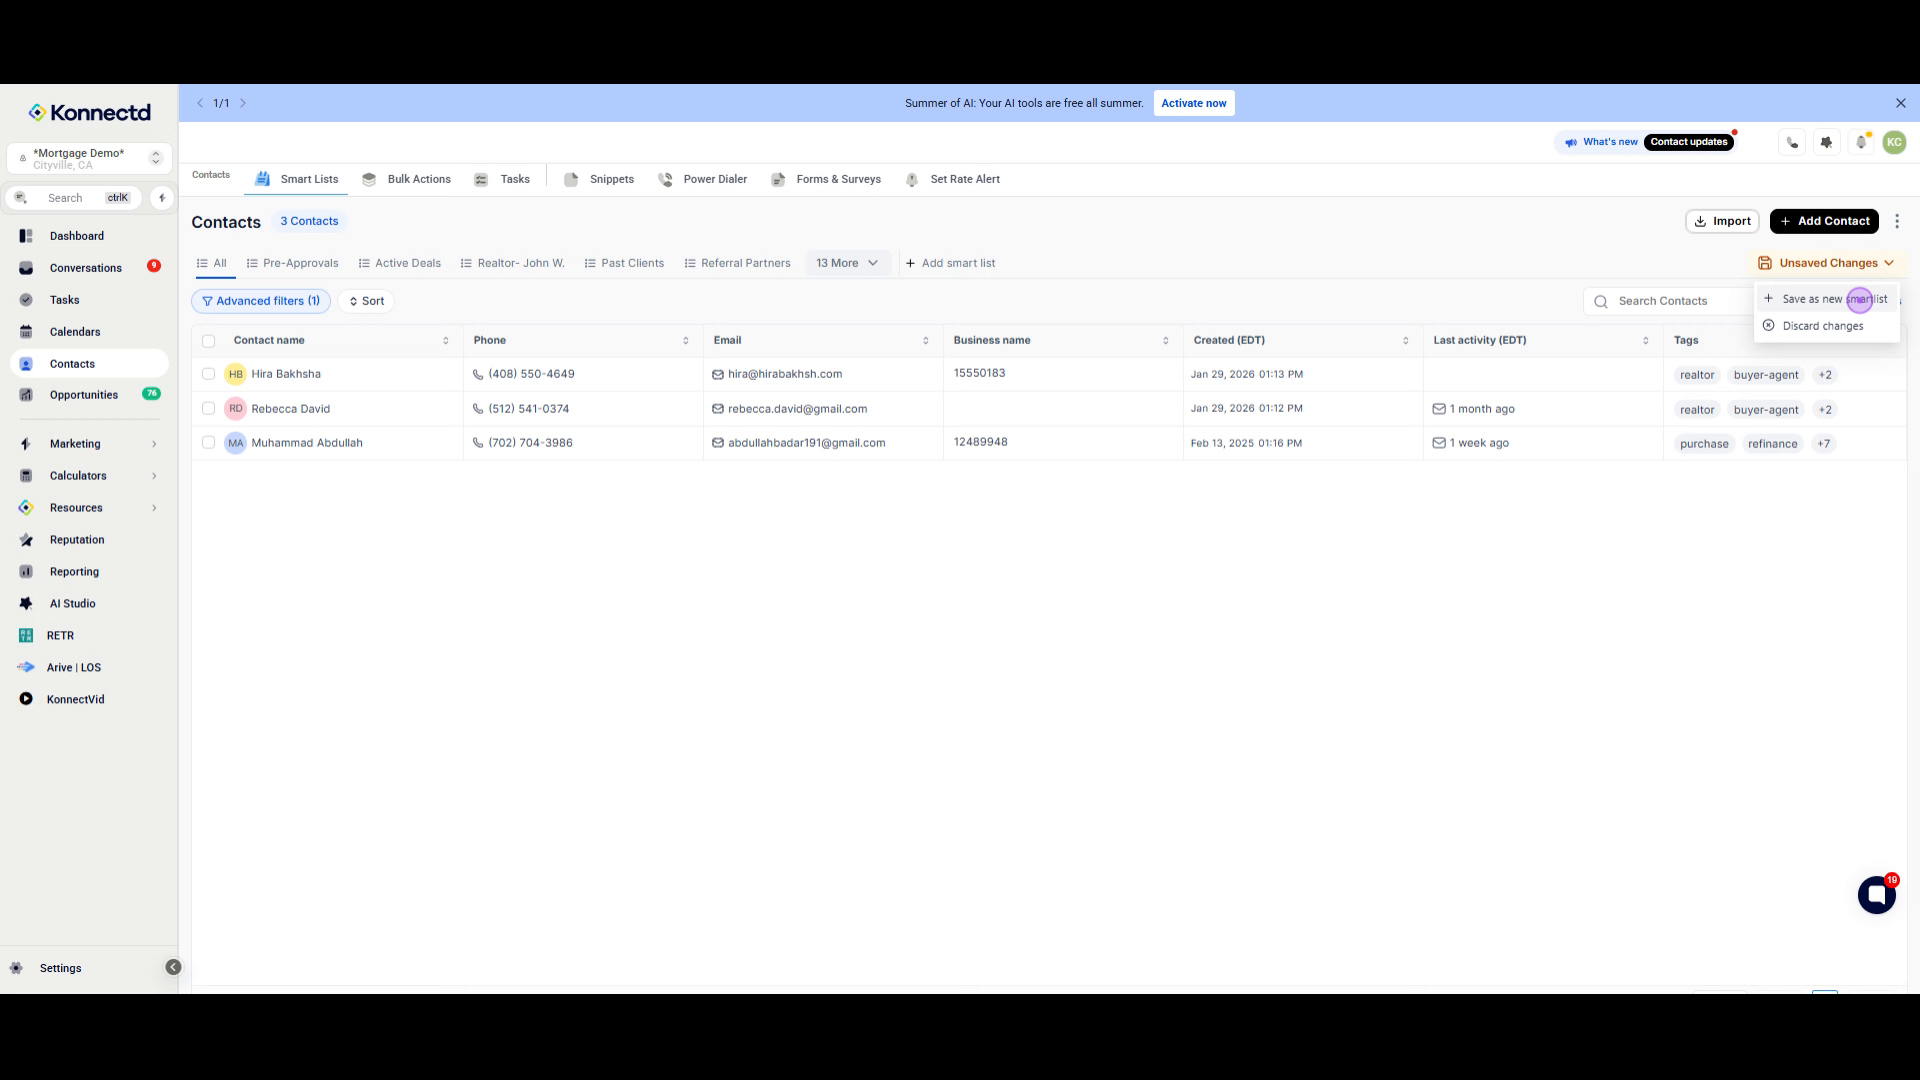Viewport: 1920px width, 1080px height.
Task: Open Settings gear at sidebar bottom
Action: 16,968
